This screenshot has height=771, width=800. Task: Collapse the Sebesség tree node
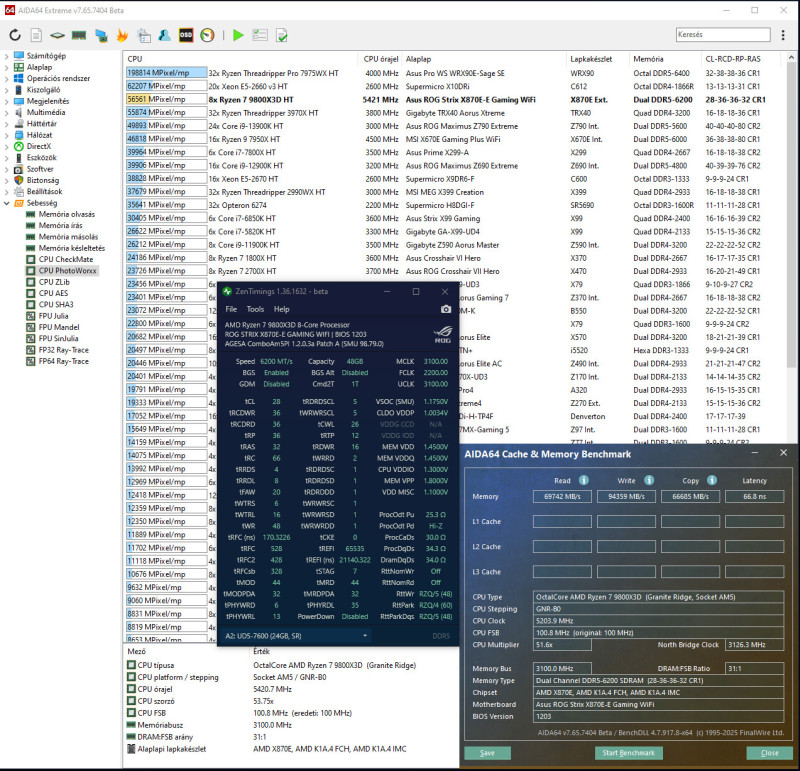pos(8,203)
